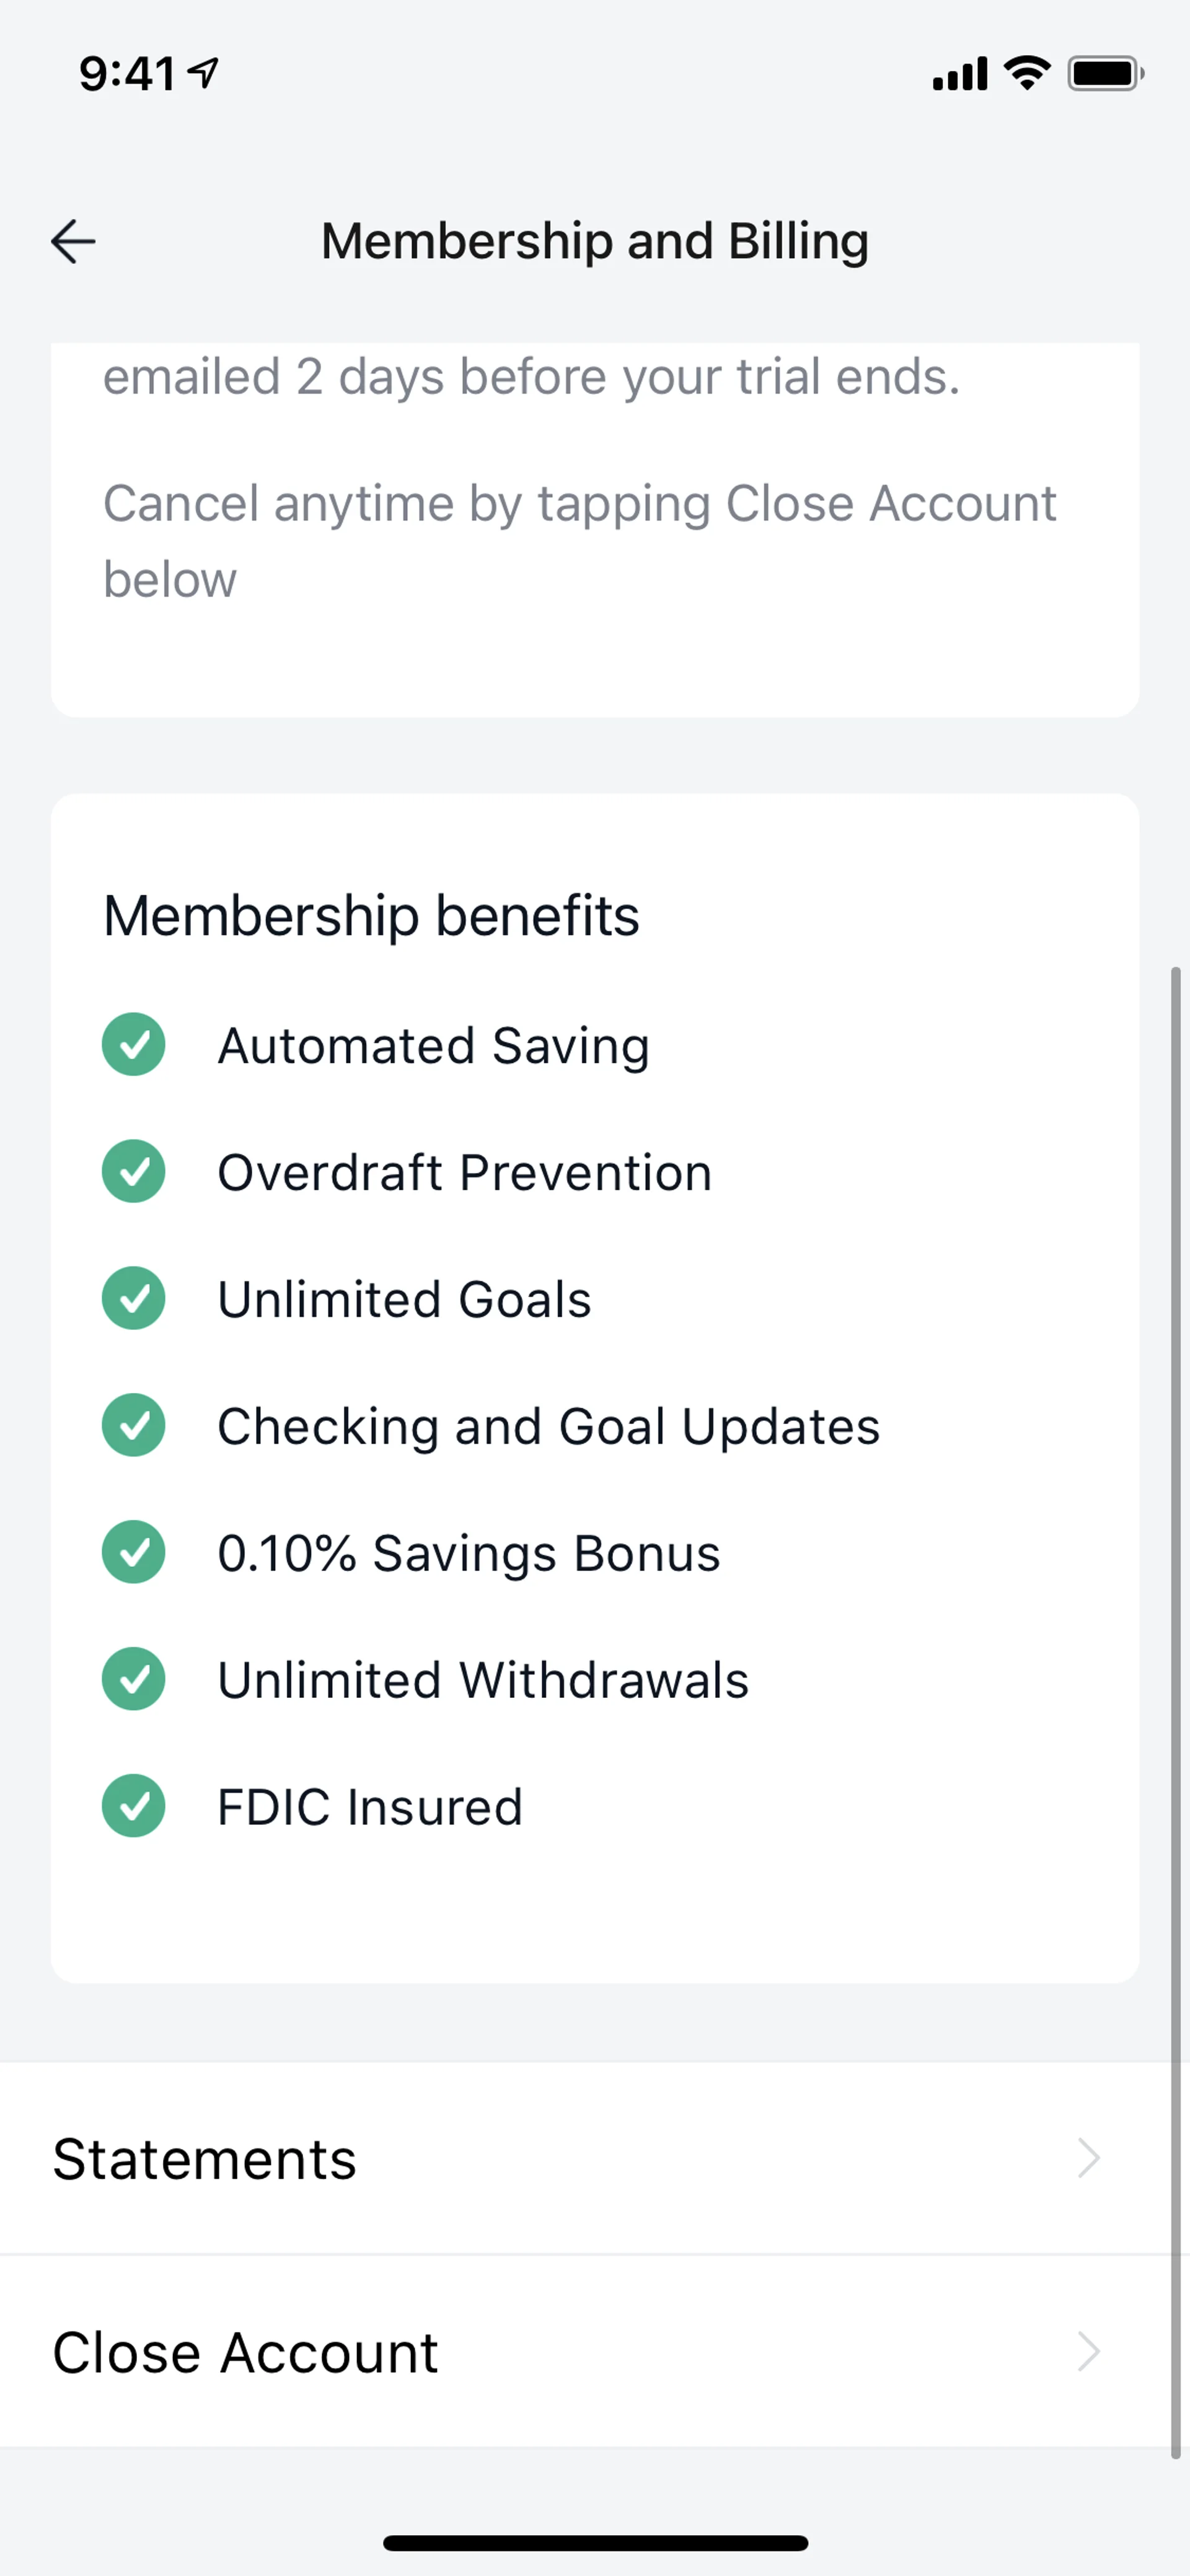
Task: Tap the Wi-Fi status icon
Action: 1027,73
